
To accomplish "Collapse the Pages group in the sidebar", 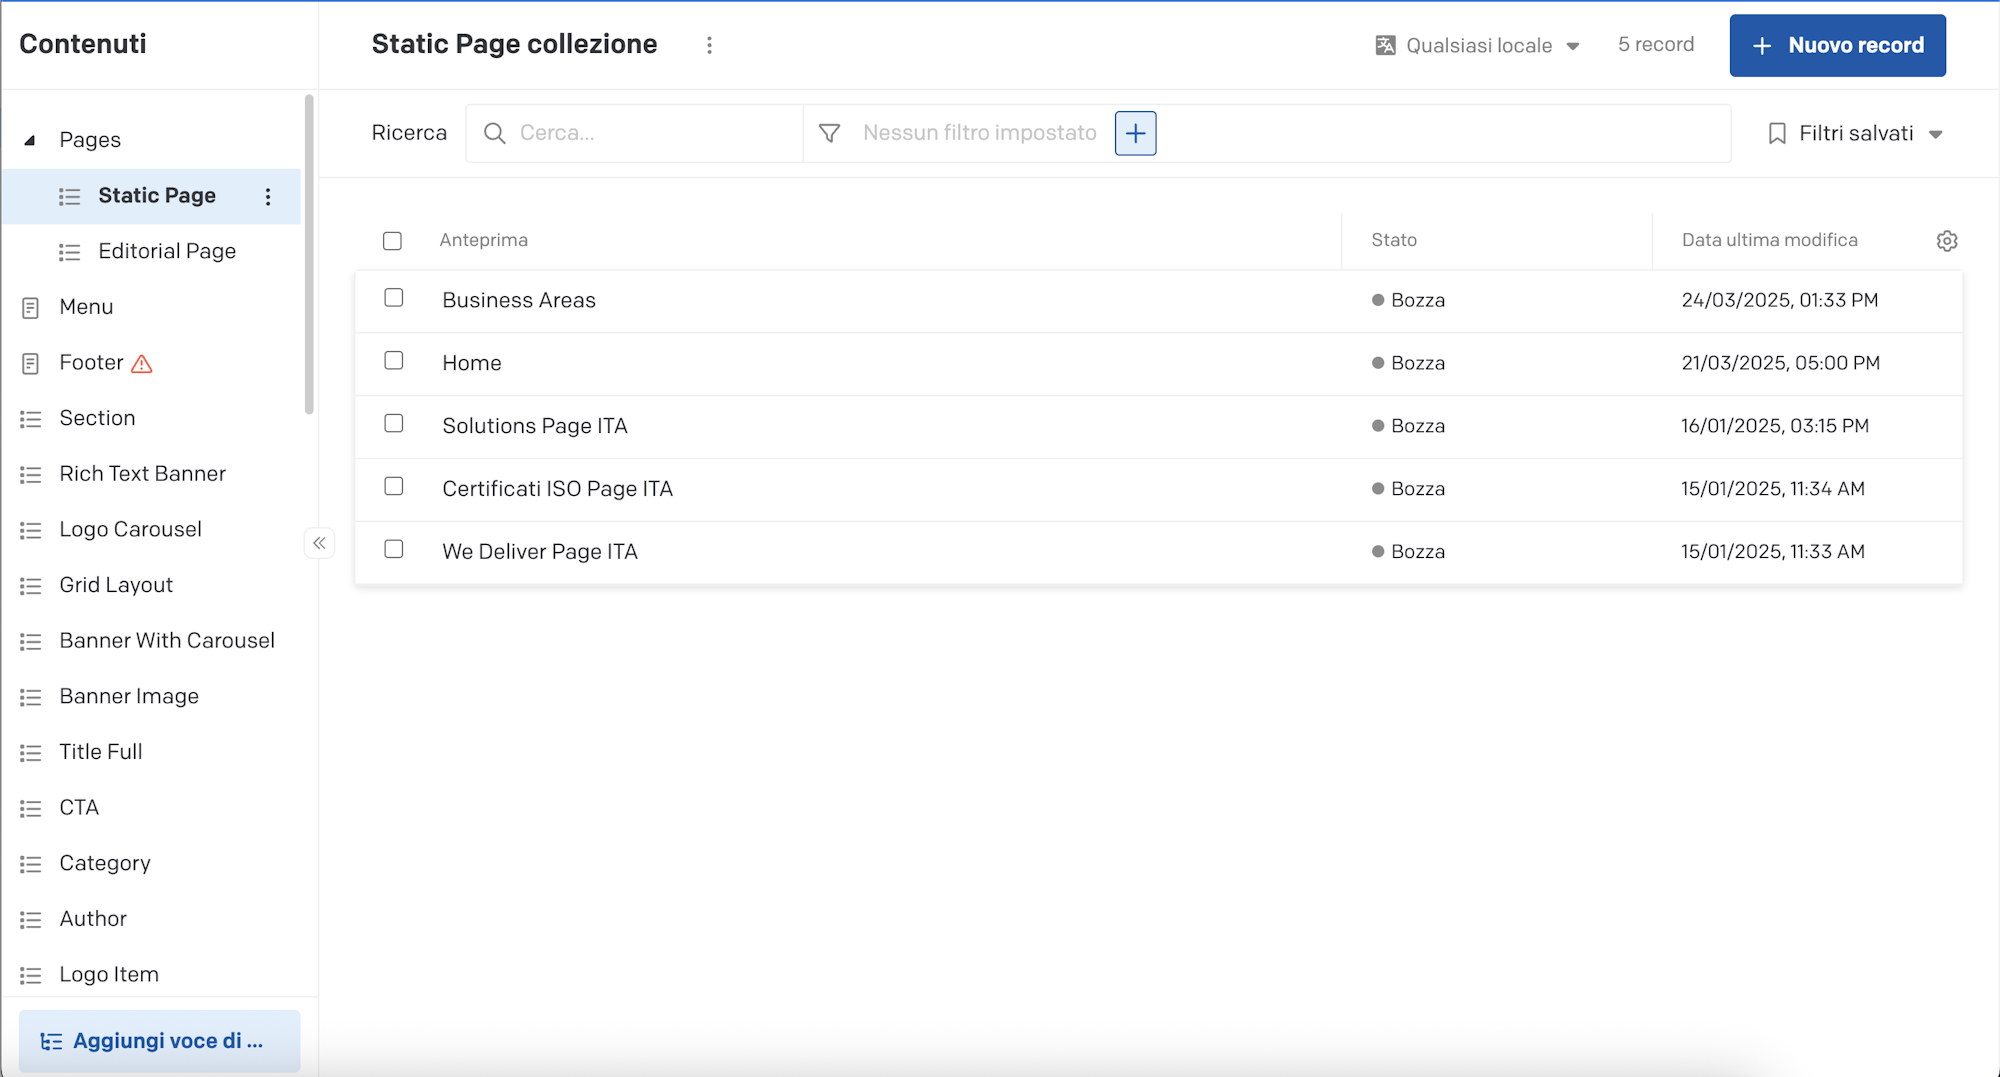I will point(30,140).
